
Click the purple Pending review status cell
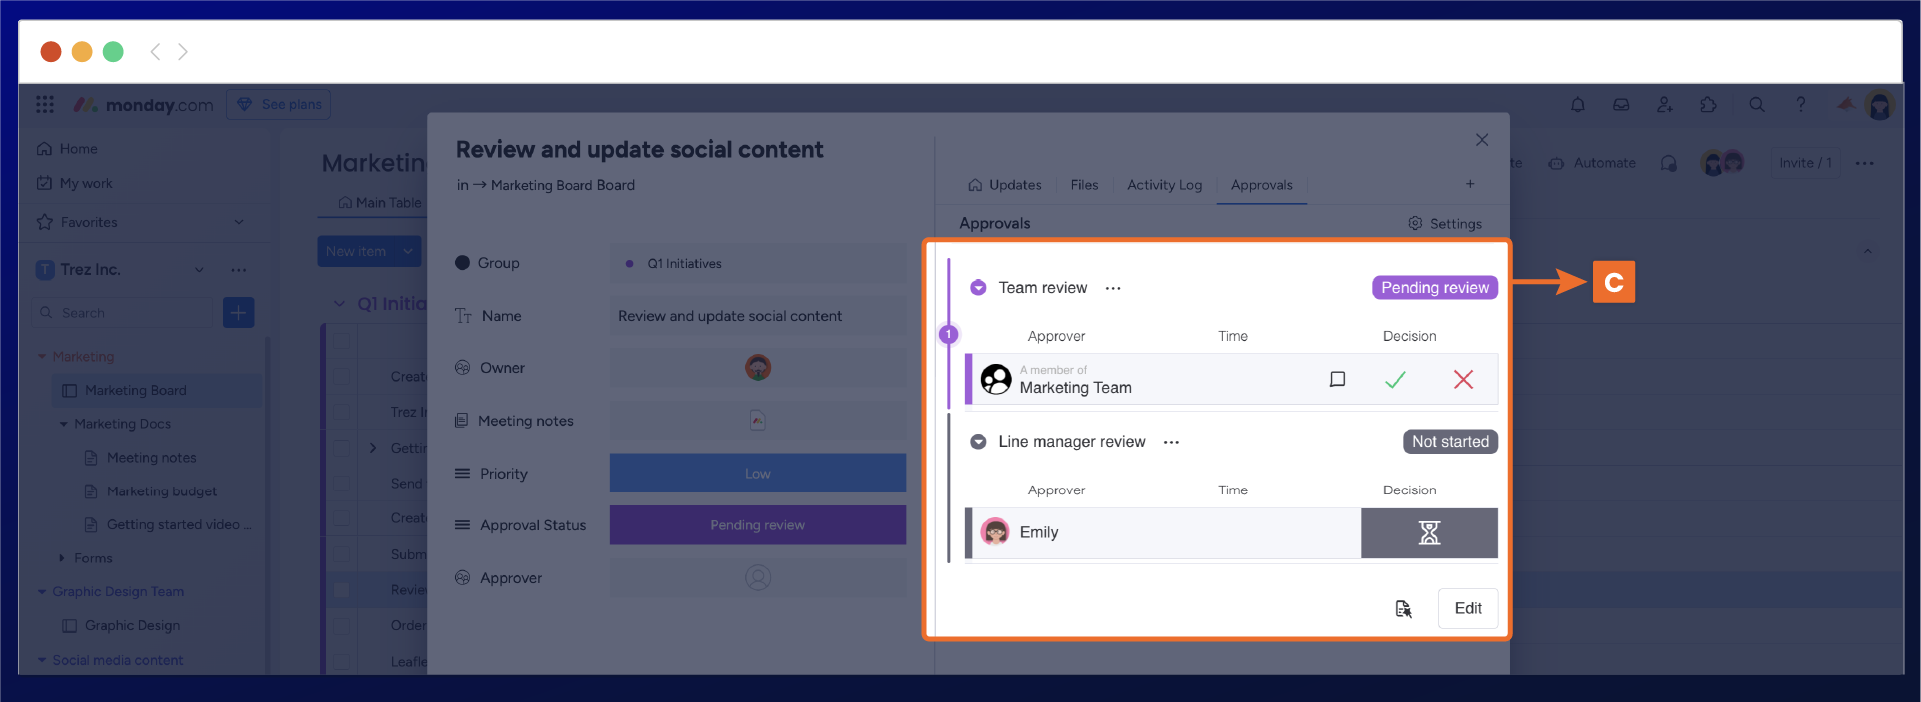(757, 525)
